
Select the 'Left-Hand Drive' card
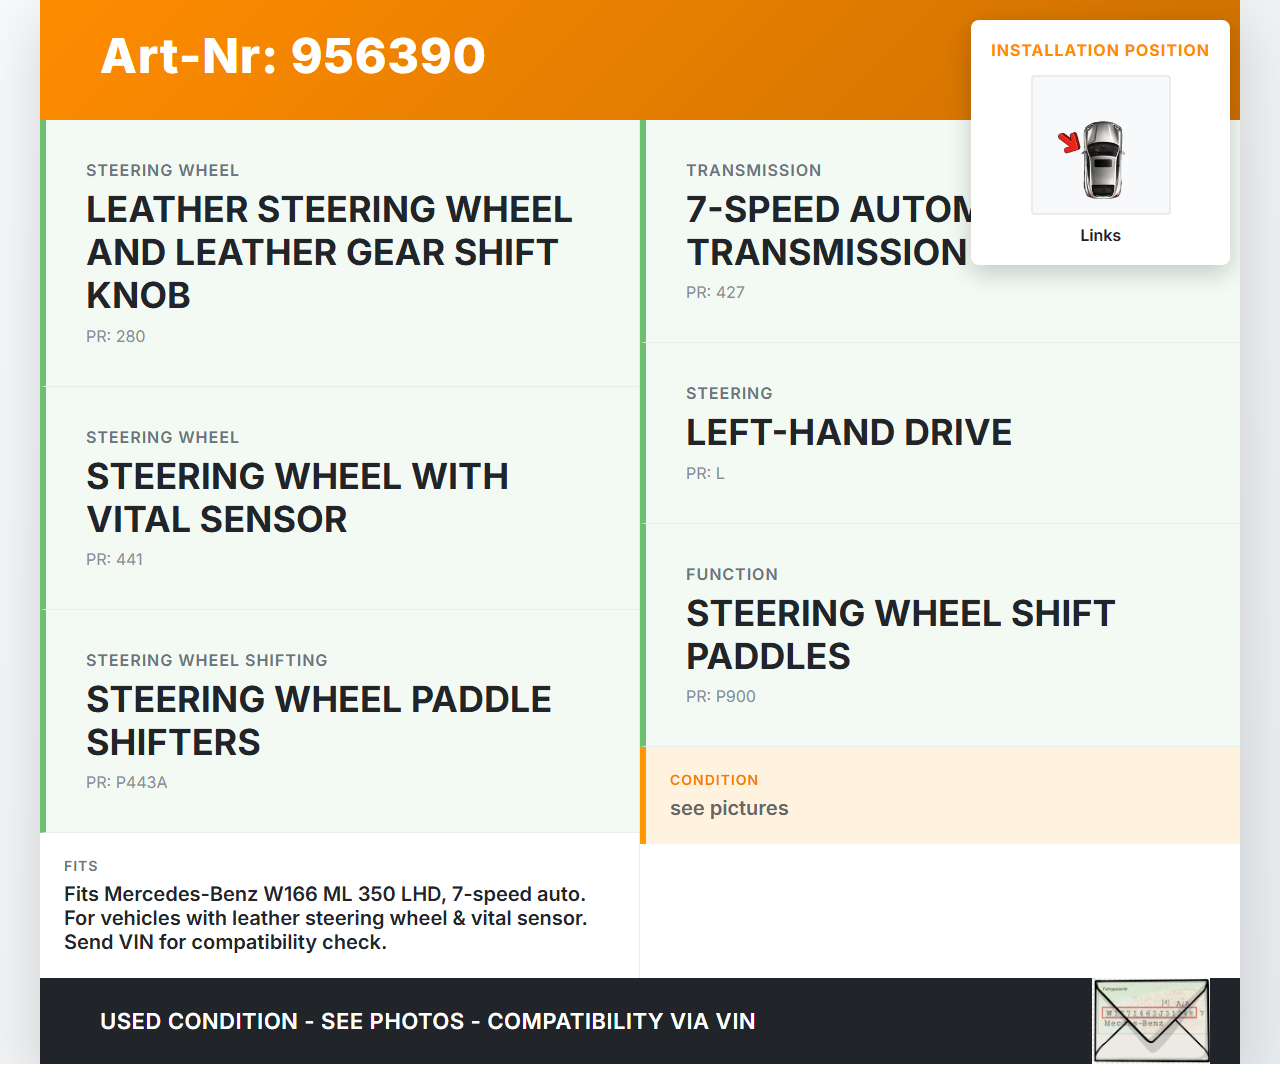[940, 433]
